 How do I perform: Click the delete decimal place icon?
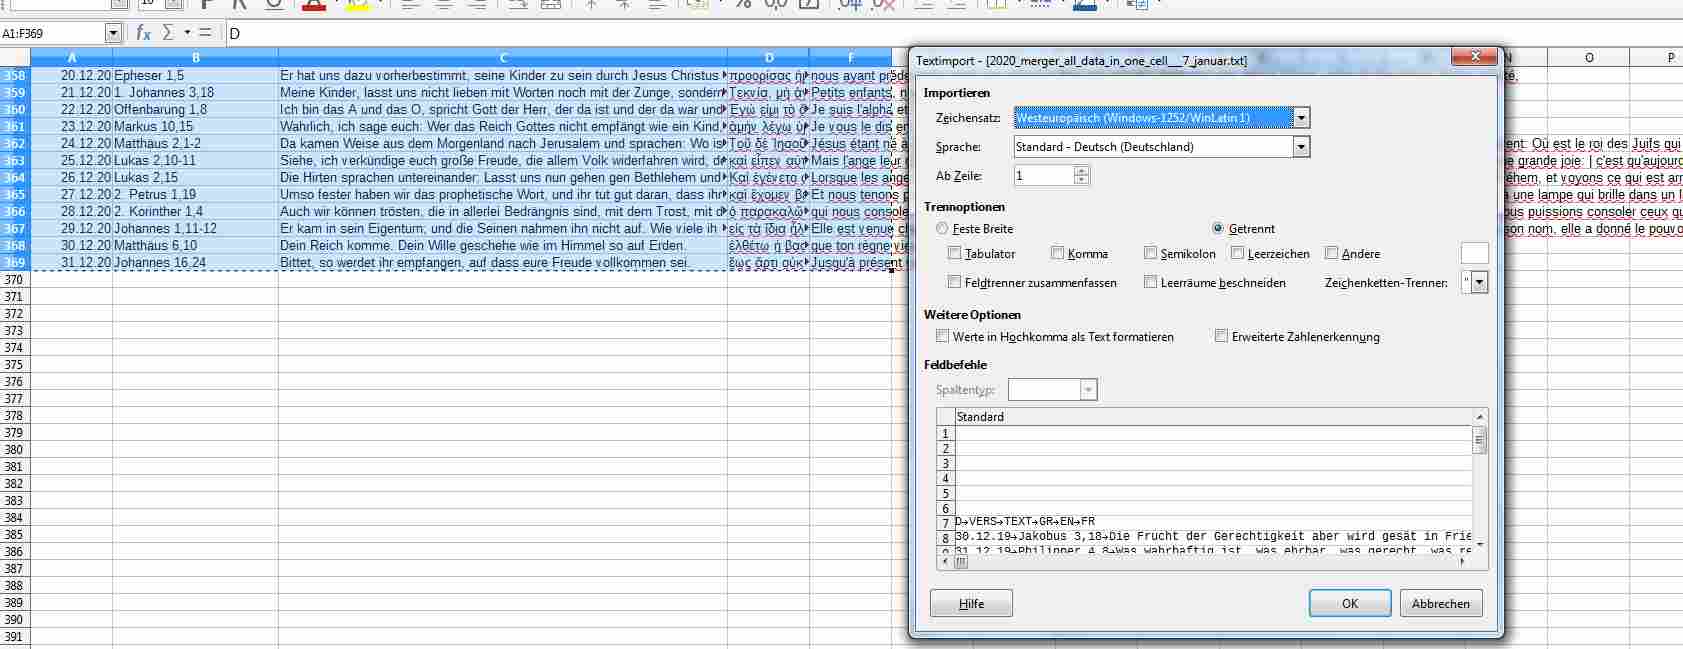(884, 4)
